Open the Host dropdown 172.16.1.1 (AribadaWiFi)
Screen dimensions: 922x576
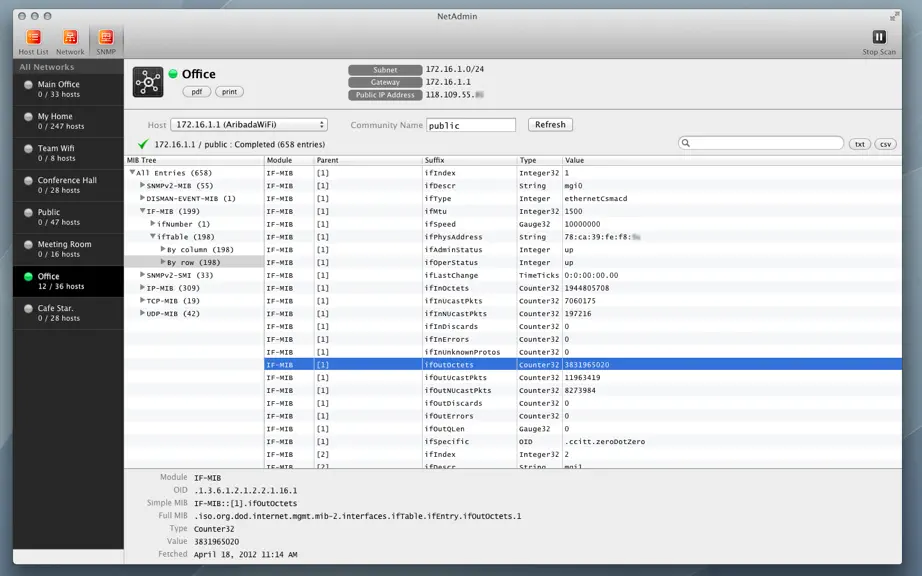pyautogui.click(x=249, y=125)
